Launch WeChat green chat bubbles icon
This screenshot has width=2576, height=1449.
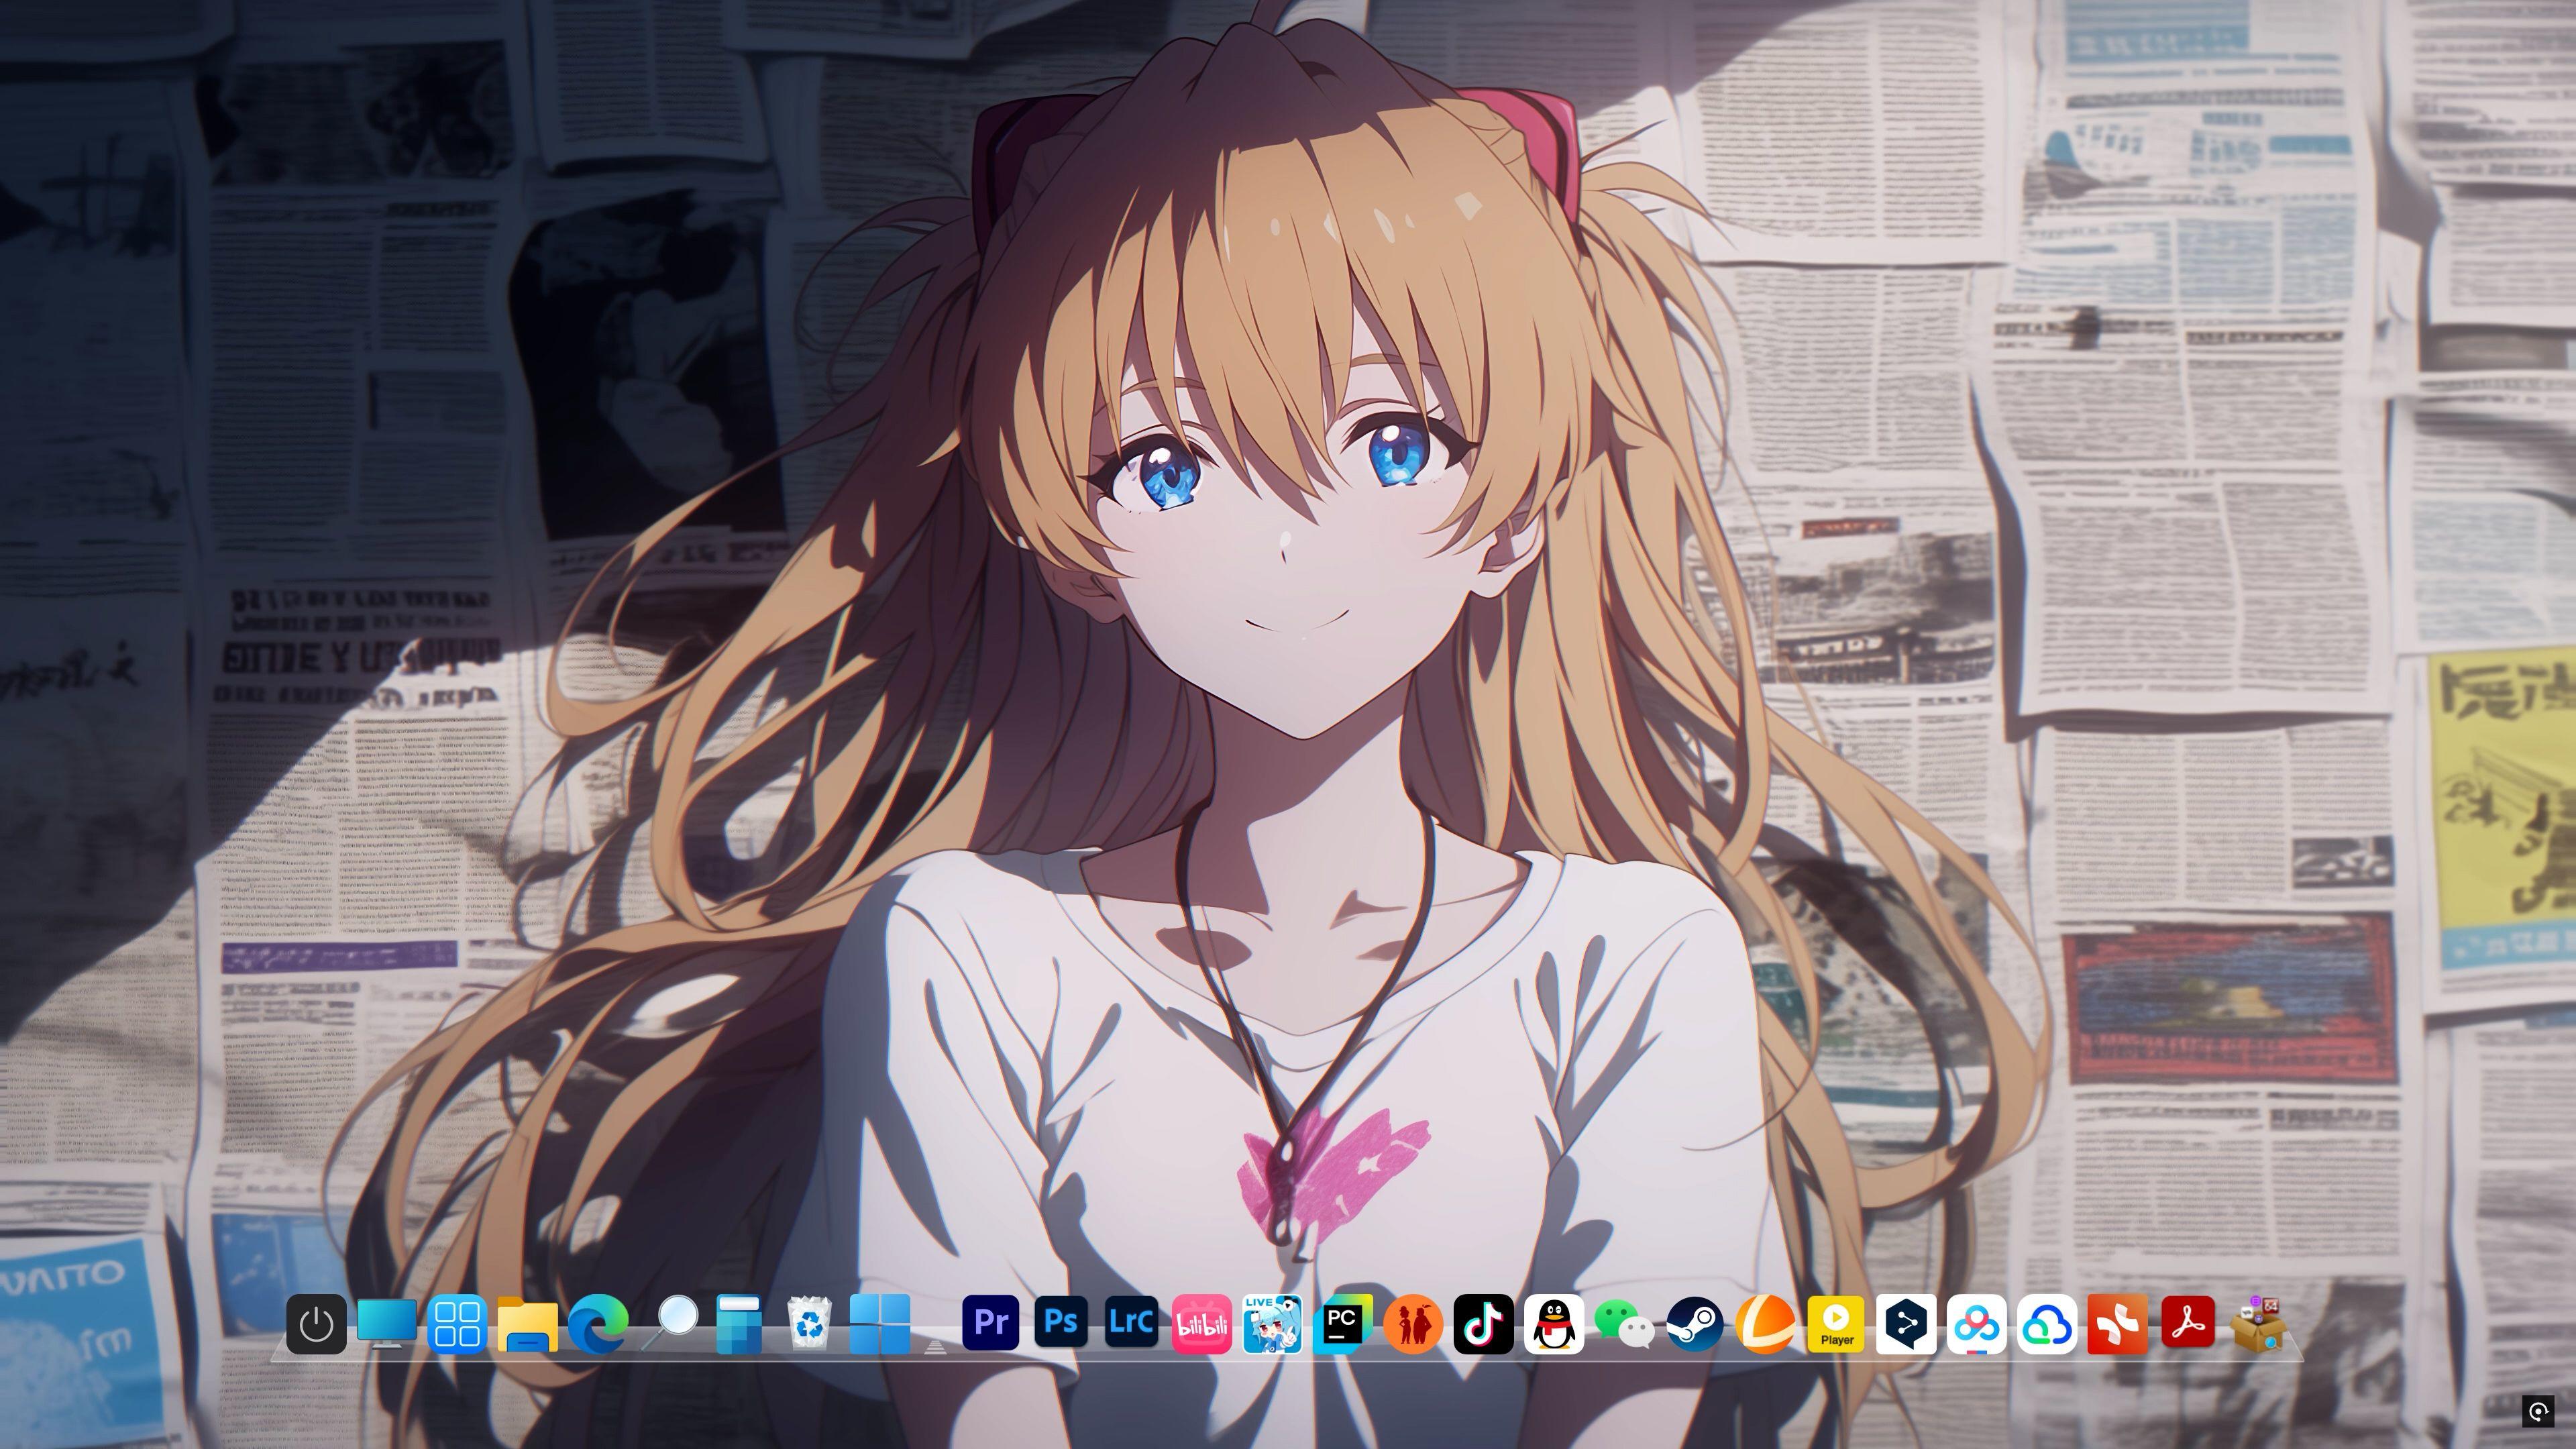point(1624,1325)
